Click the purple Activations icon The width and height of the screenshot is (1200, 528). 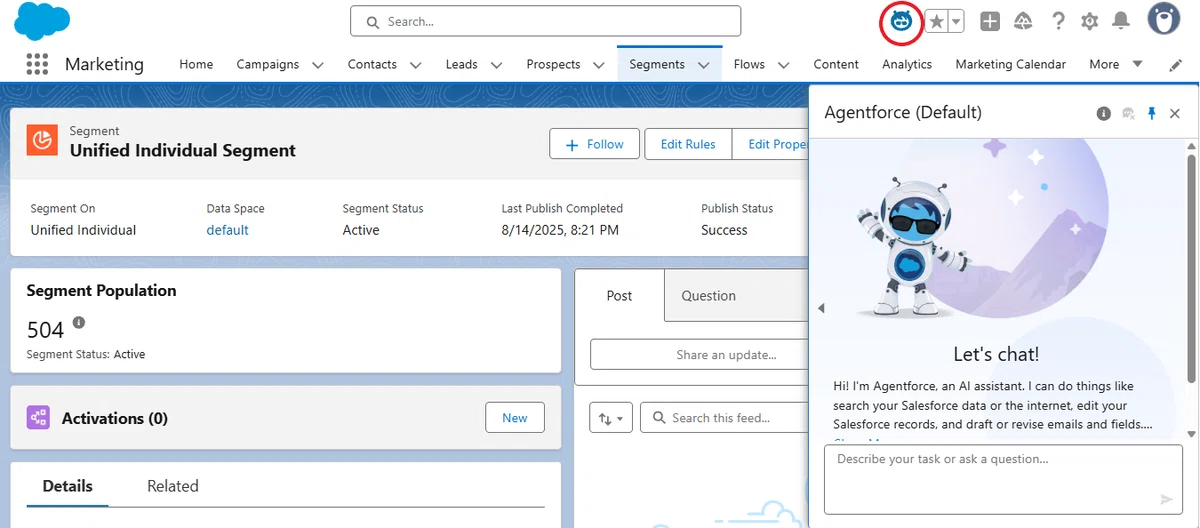[x=38, y=418]
